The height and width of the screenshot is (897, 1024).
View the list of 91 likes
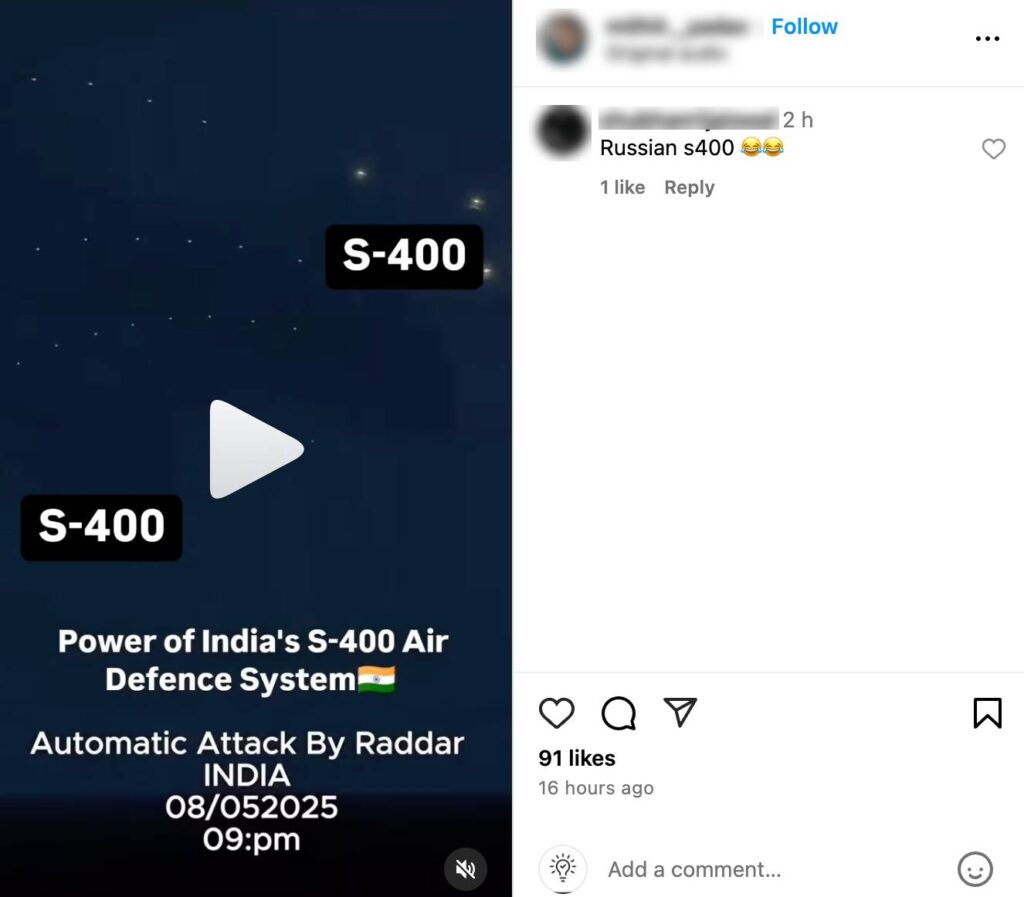click(577, 758)
